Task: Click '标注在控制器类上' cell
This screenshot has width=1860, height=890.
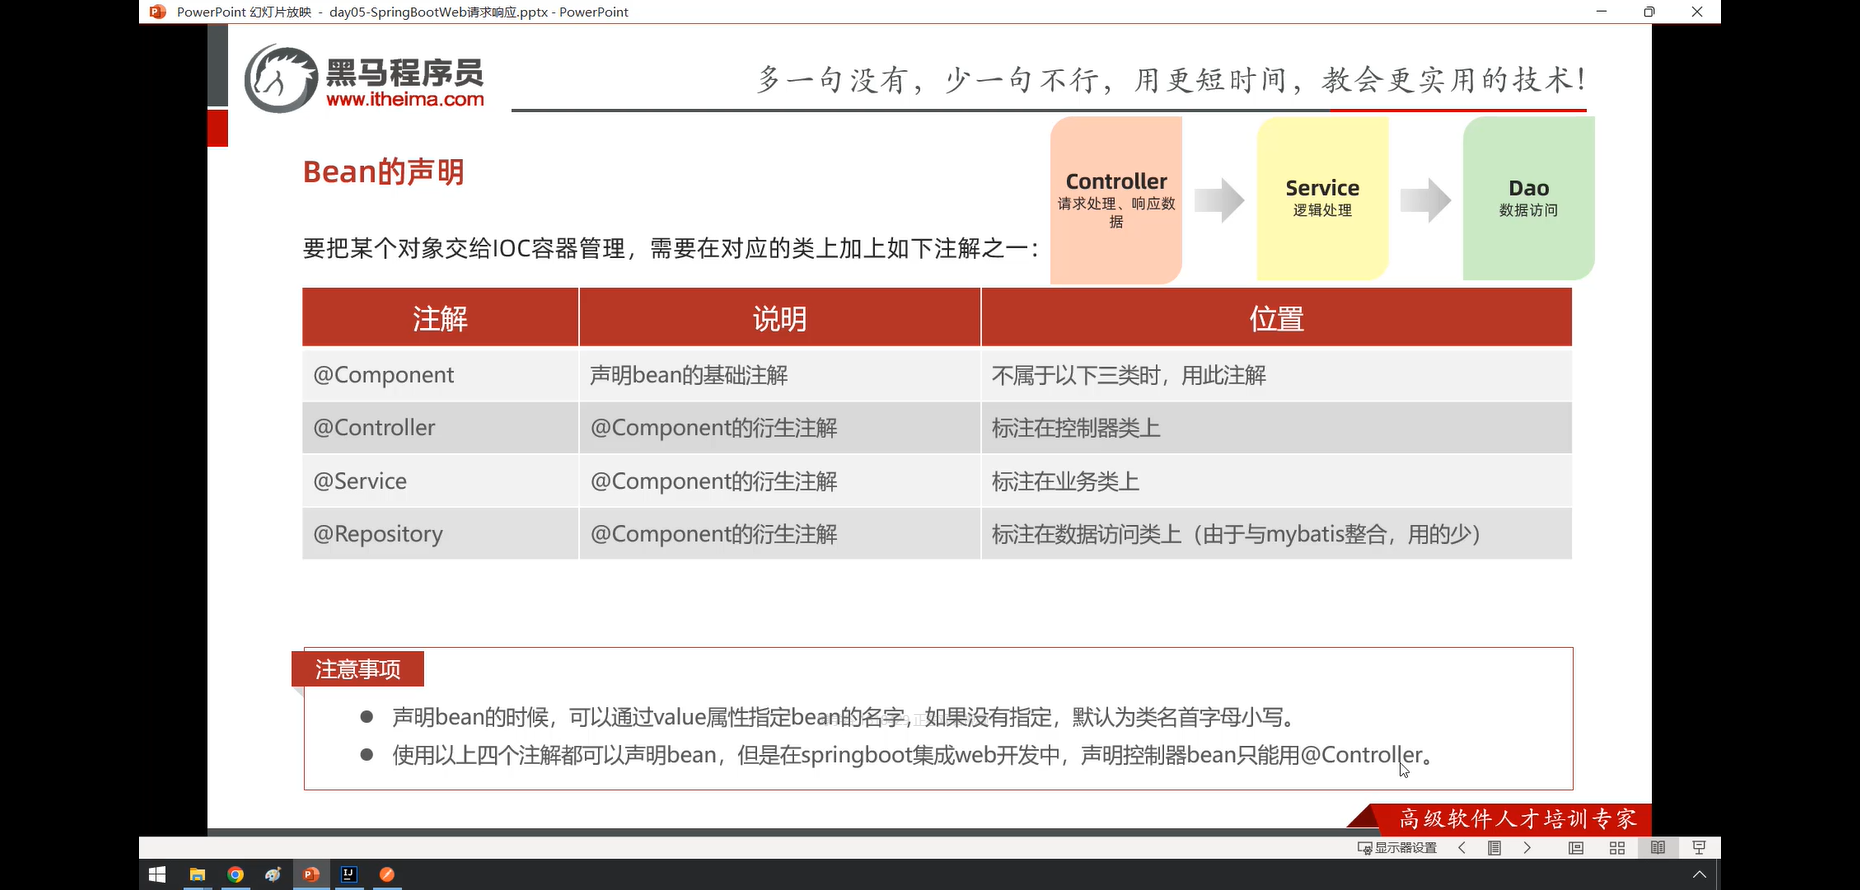Action: coord(1277,428)
